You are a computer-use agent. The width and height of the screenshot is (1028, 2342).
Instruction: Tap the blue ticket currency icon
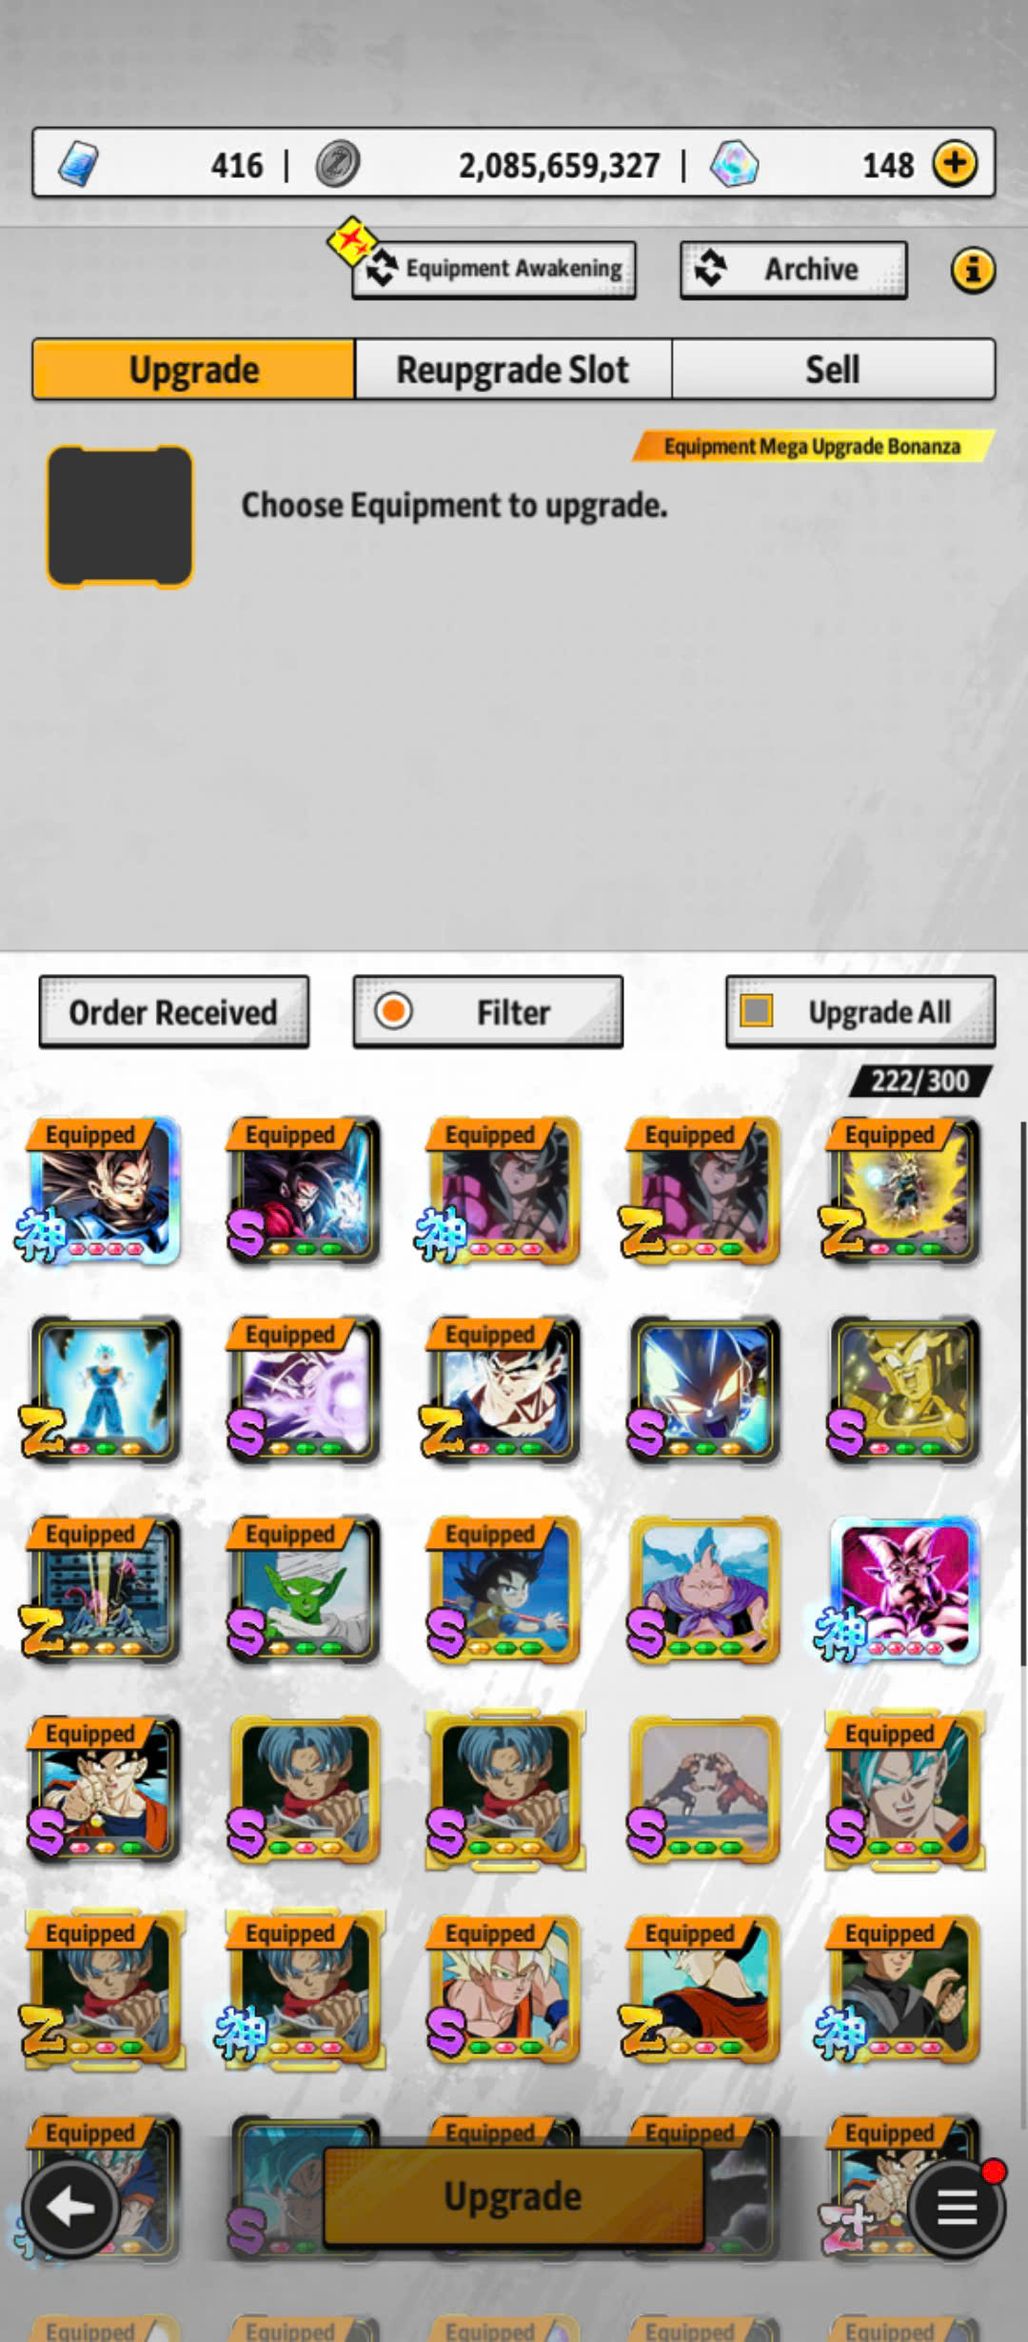point(79,163)
